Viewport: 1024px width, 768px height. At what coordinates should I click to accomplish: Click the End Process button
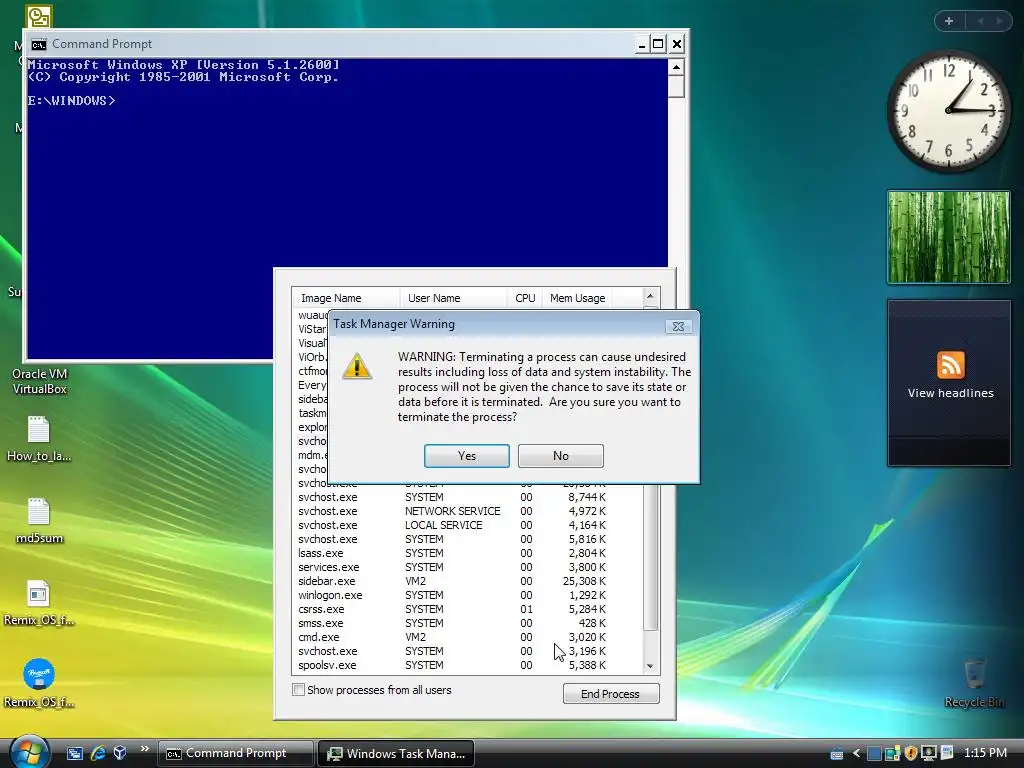point(611,694)
